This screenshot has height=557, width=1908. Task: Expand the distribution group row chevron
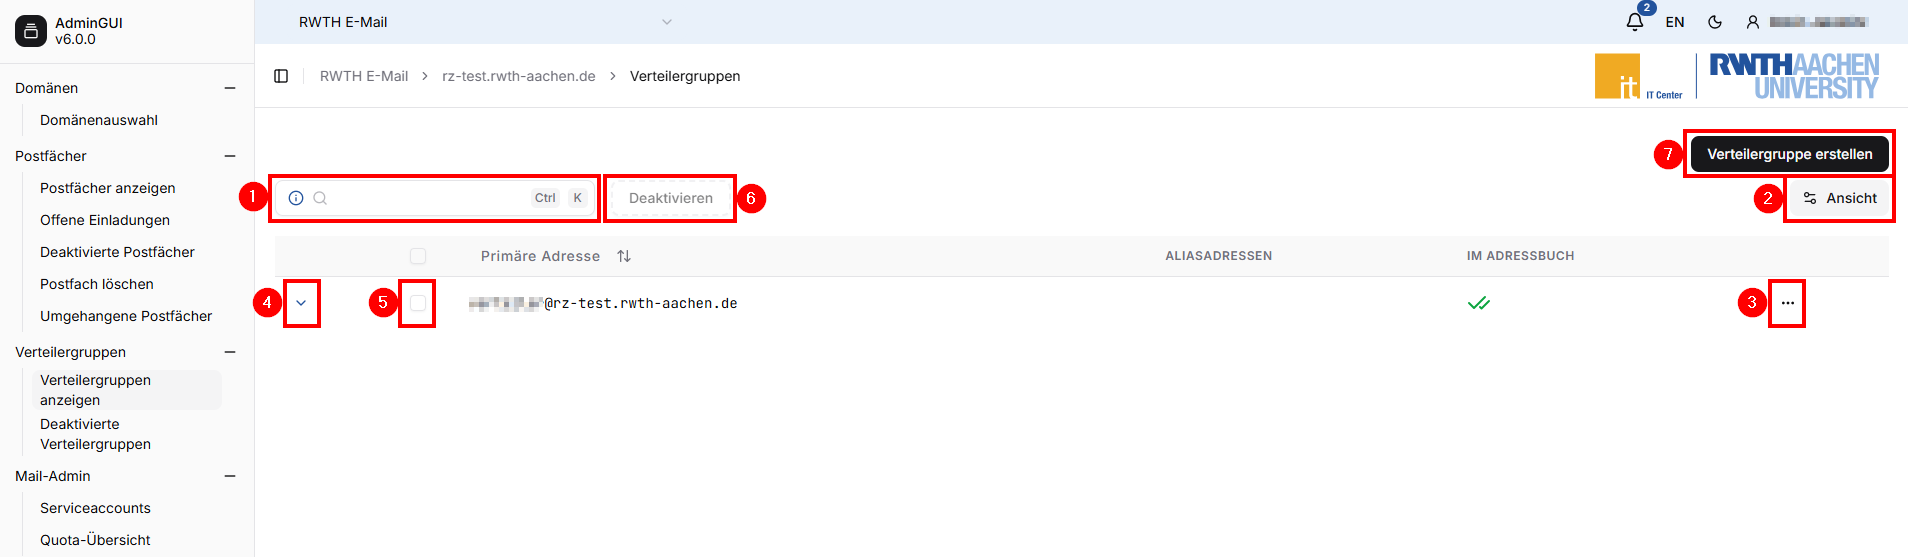(301, 303)
